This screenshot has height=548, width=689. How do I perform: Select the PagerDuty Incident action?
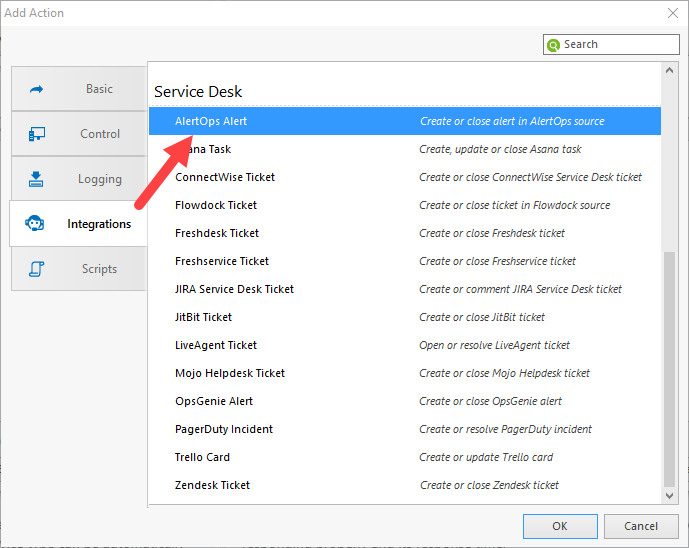pyautogui.click(x=405, y=429)
